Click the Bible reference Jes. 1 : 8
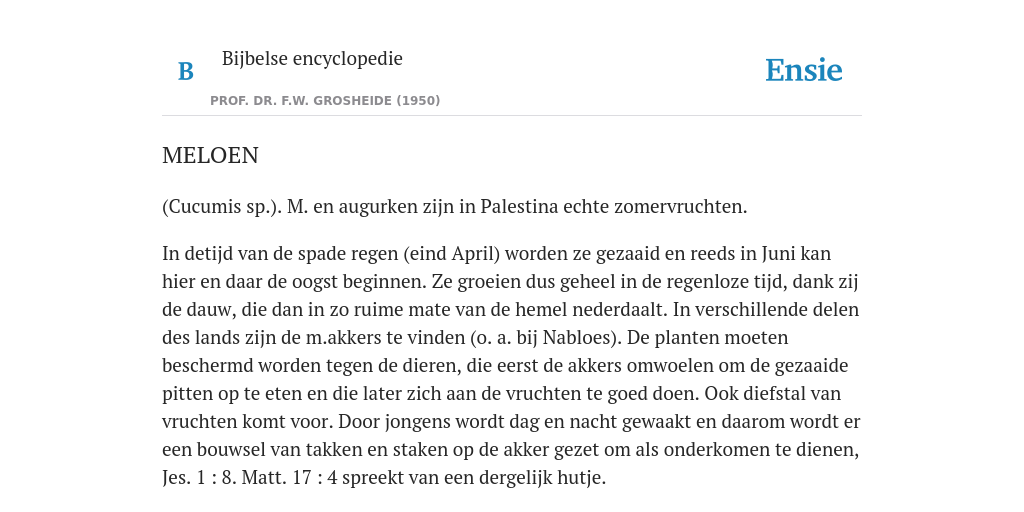 [x=199, y=478]
